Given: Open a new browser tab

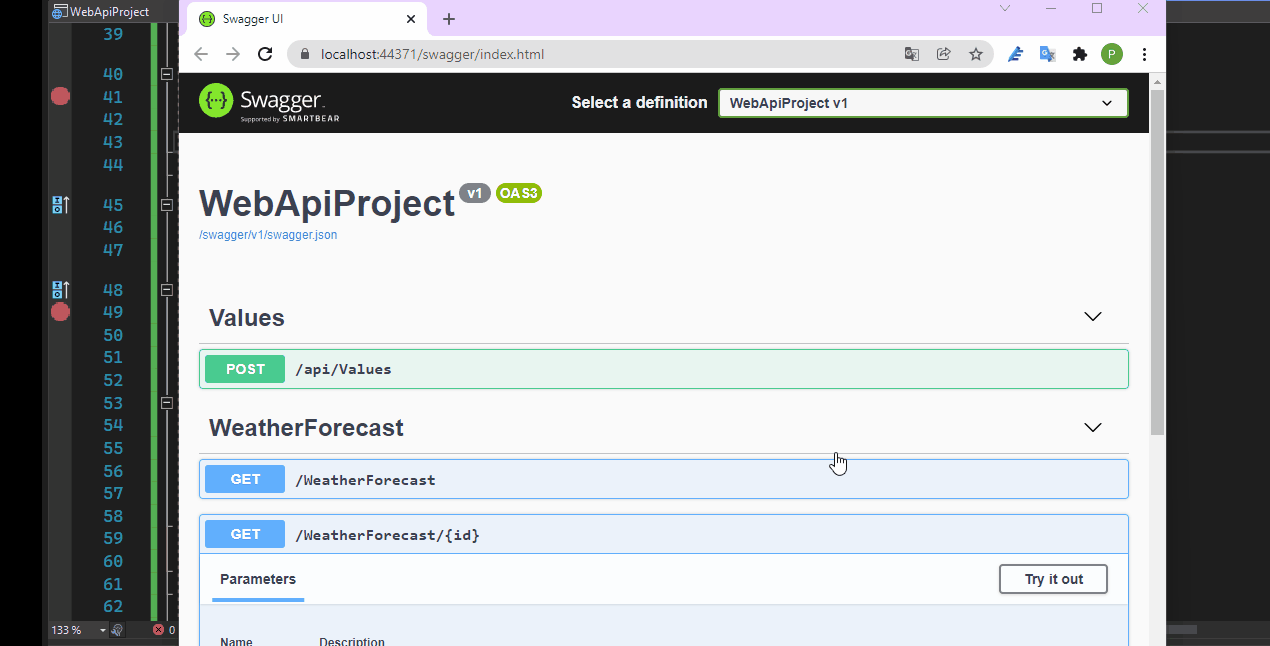Looking at the screenshot, I should click(449, 19).
